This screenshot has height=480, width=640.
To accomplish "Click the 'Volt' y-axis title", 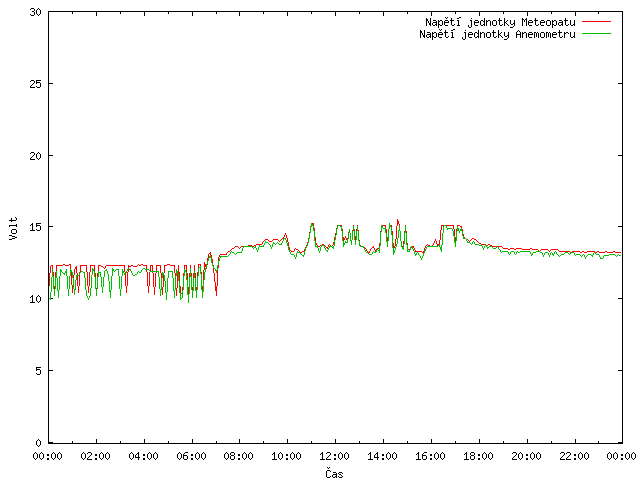I will 13,228.
